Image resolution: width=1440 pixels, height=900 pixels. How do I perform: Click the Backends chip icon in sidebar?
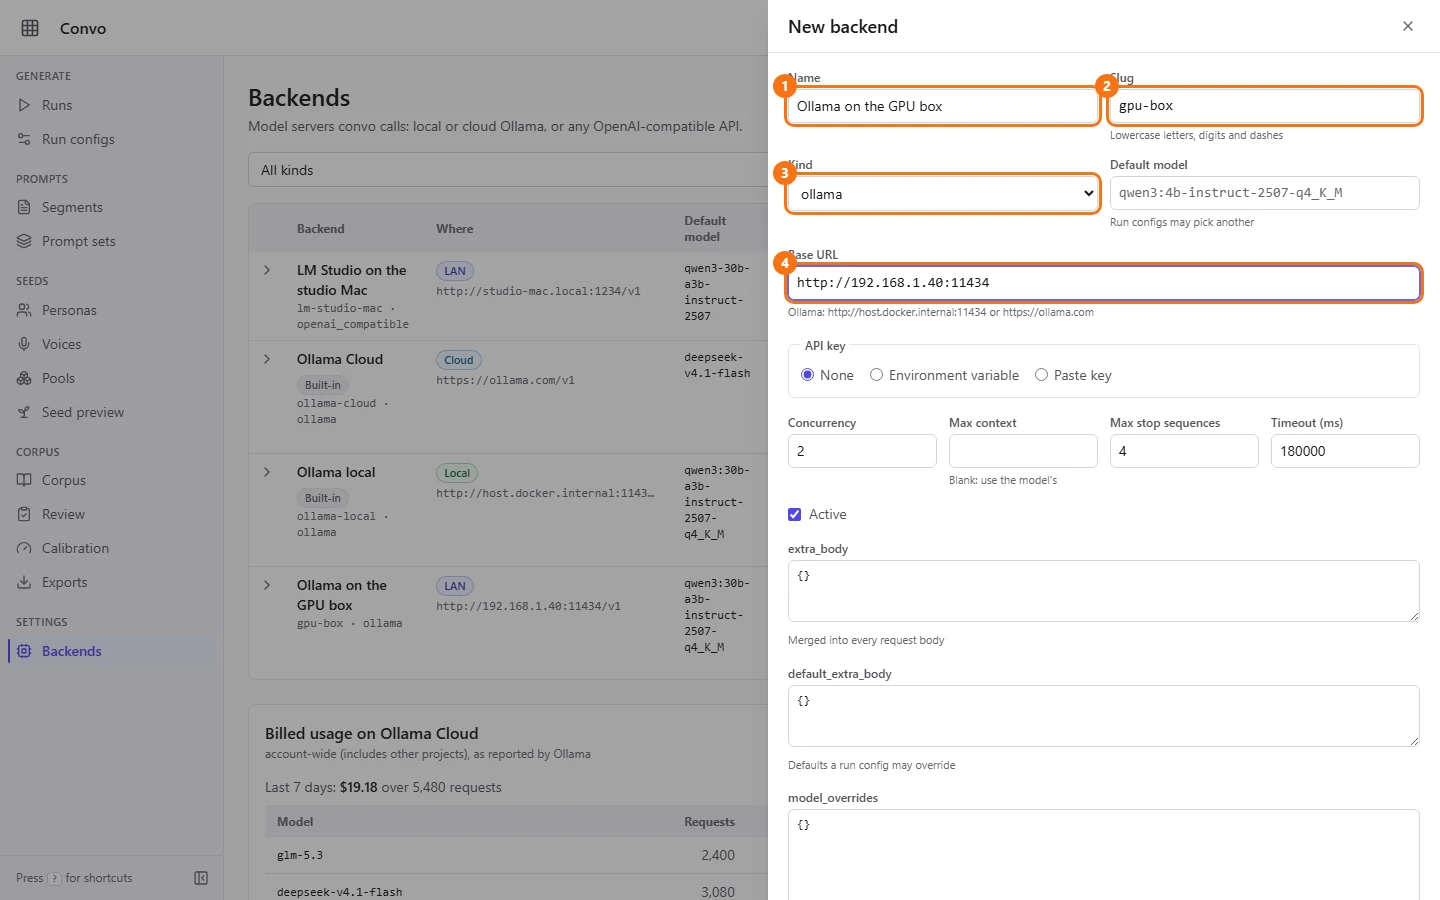(24, 651)
